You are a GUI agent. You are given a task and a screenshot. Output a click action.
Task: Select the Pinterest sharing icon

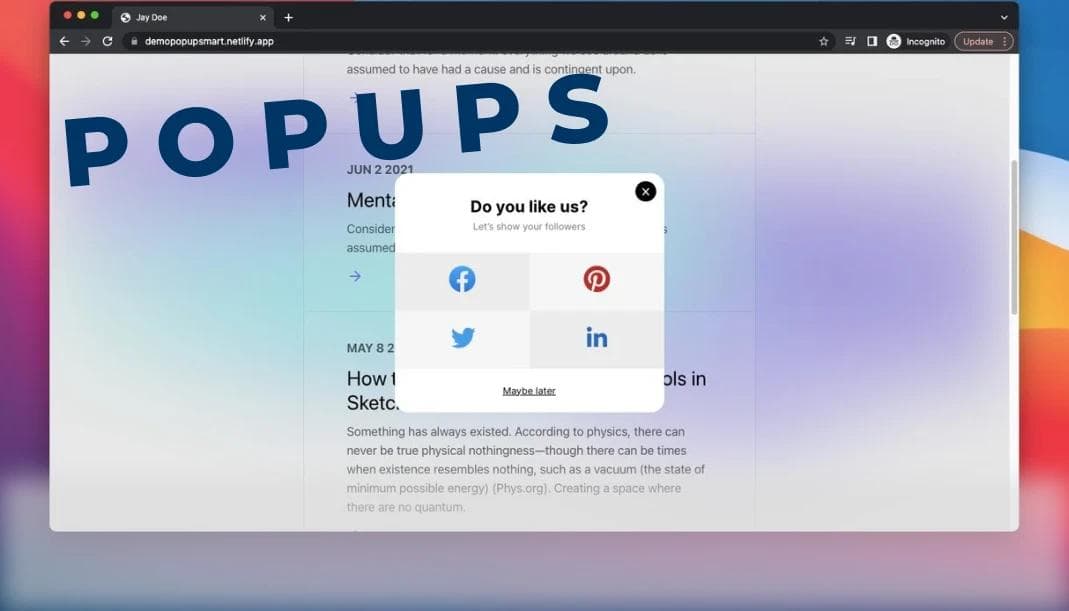click(x=597, y=279)
